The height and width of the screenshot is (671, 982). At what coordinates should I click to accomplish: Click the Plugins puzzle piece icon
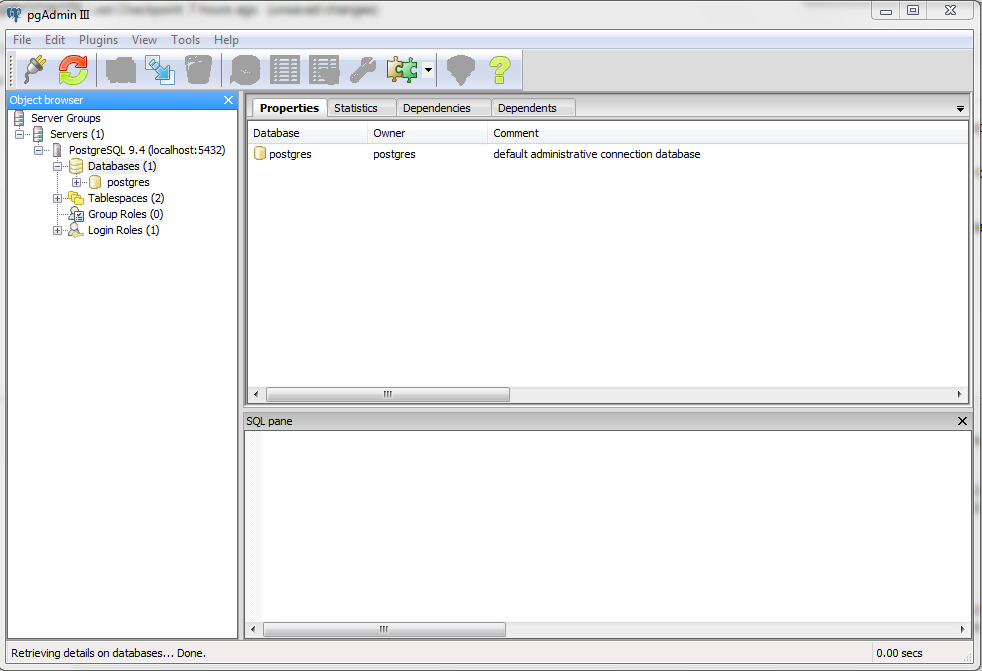[402, 69]
